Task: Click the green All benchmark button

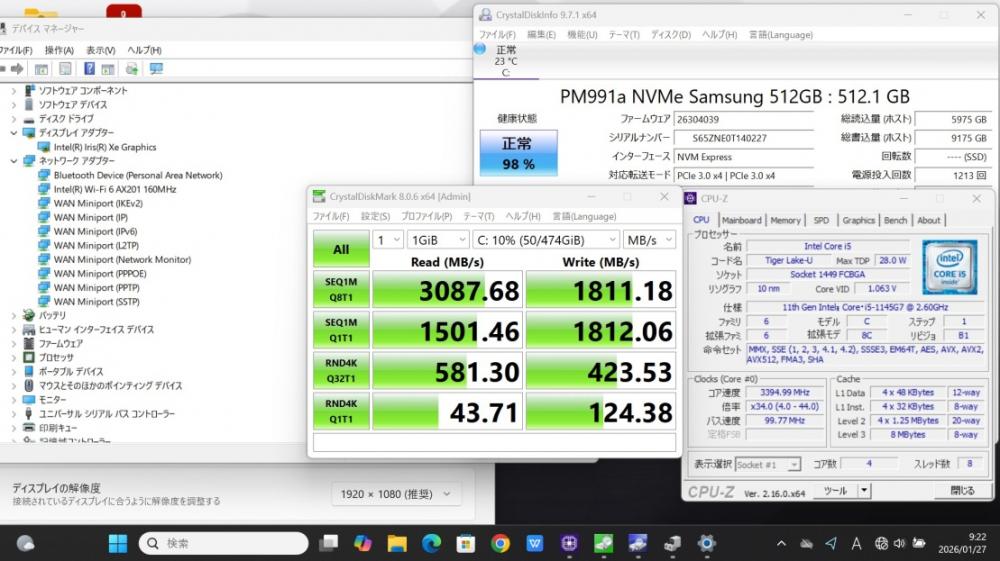Action: [x=340, y=249]
